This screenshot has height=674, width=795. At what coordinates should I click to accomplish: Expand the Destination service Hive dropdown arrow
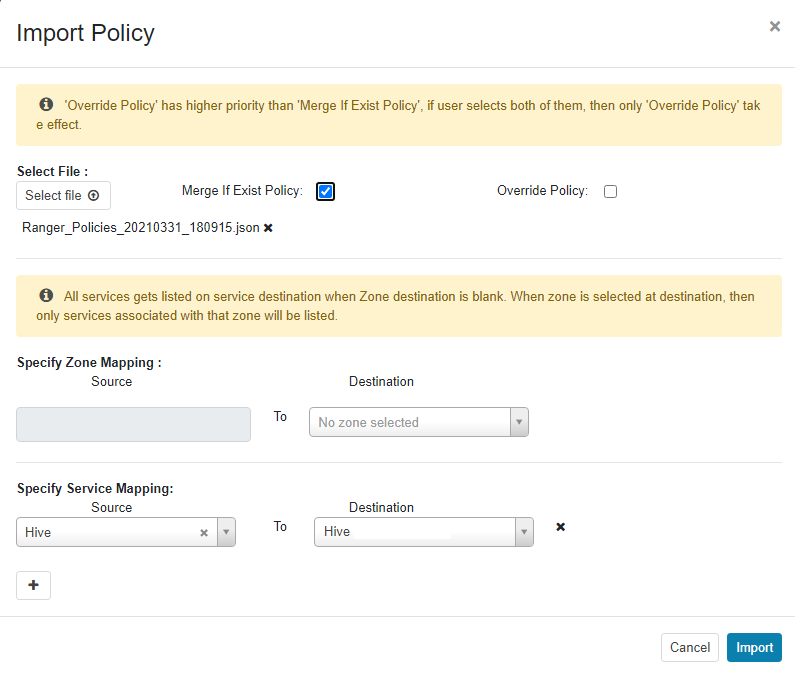[x=524, y=532]
